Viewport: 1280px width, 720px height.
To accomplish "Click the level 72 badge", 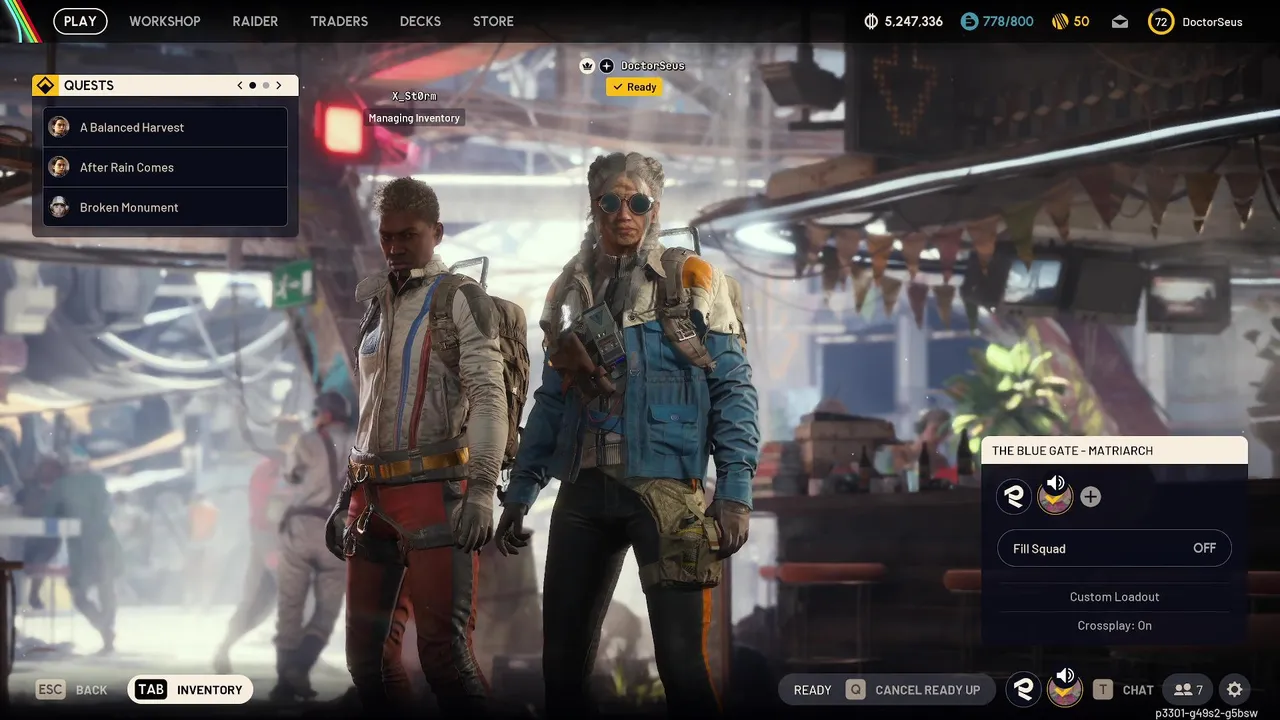I will click(1160, 21).
